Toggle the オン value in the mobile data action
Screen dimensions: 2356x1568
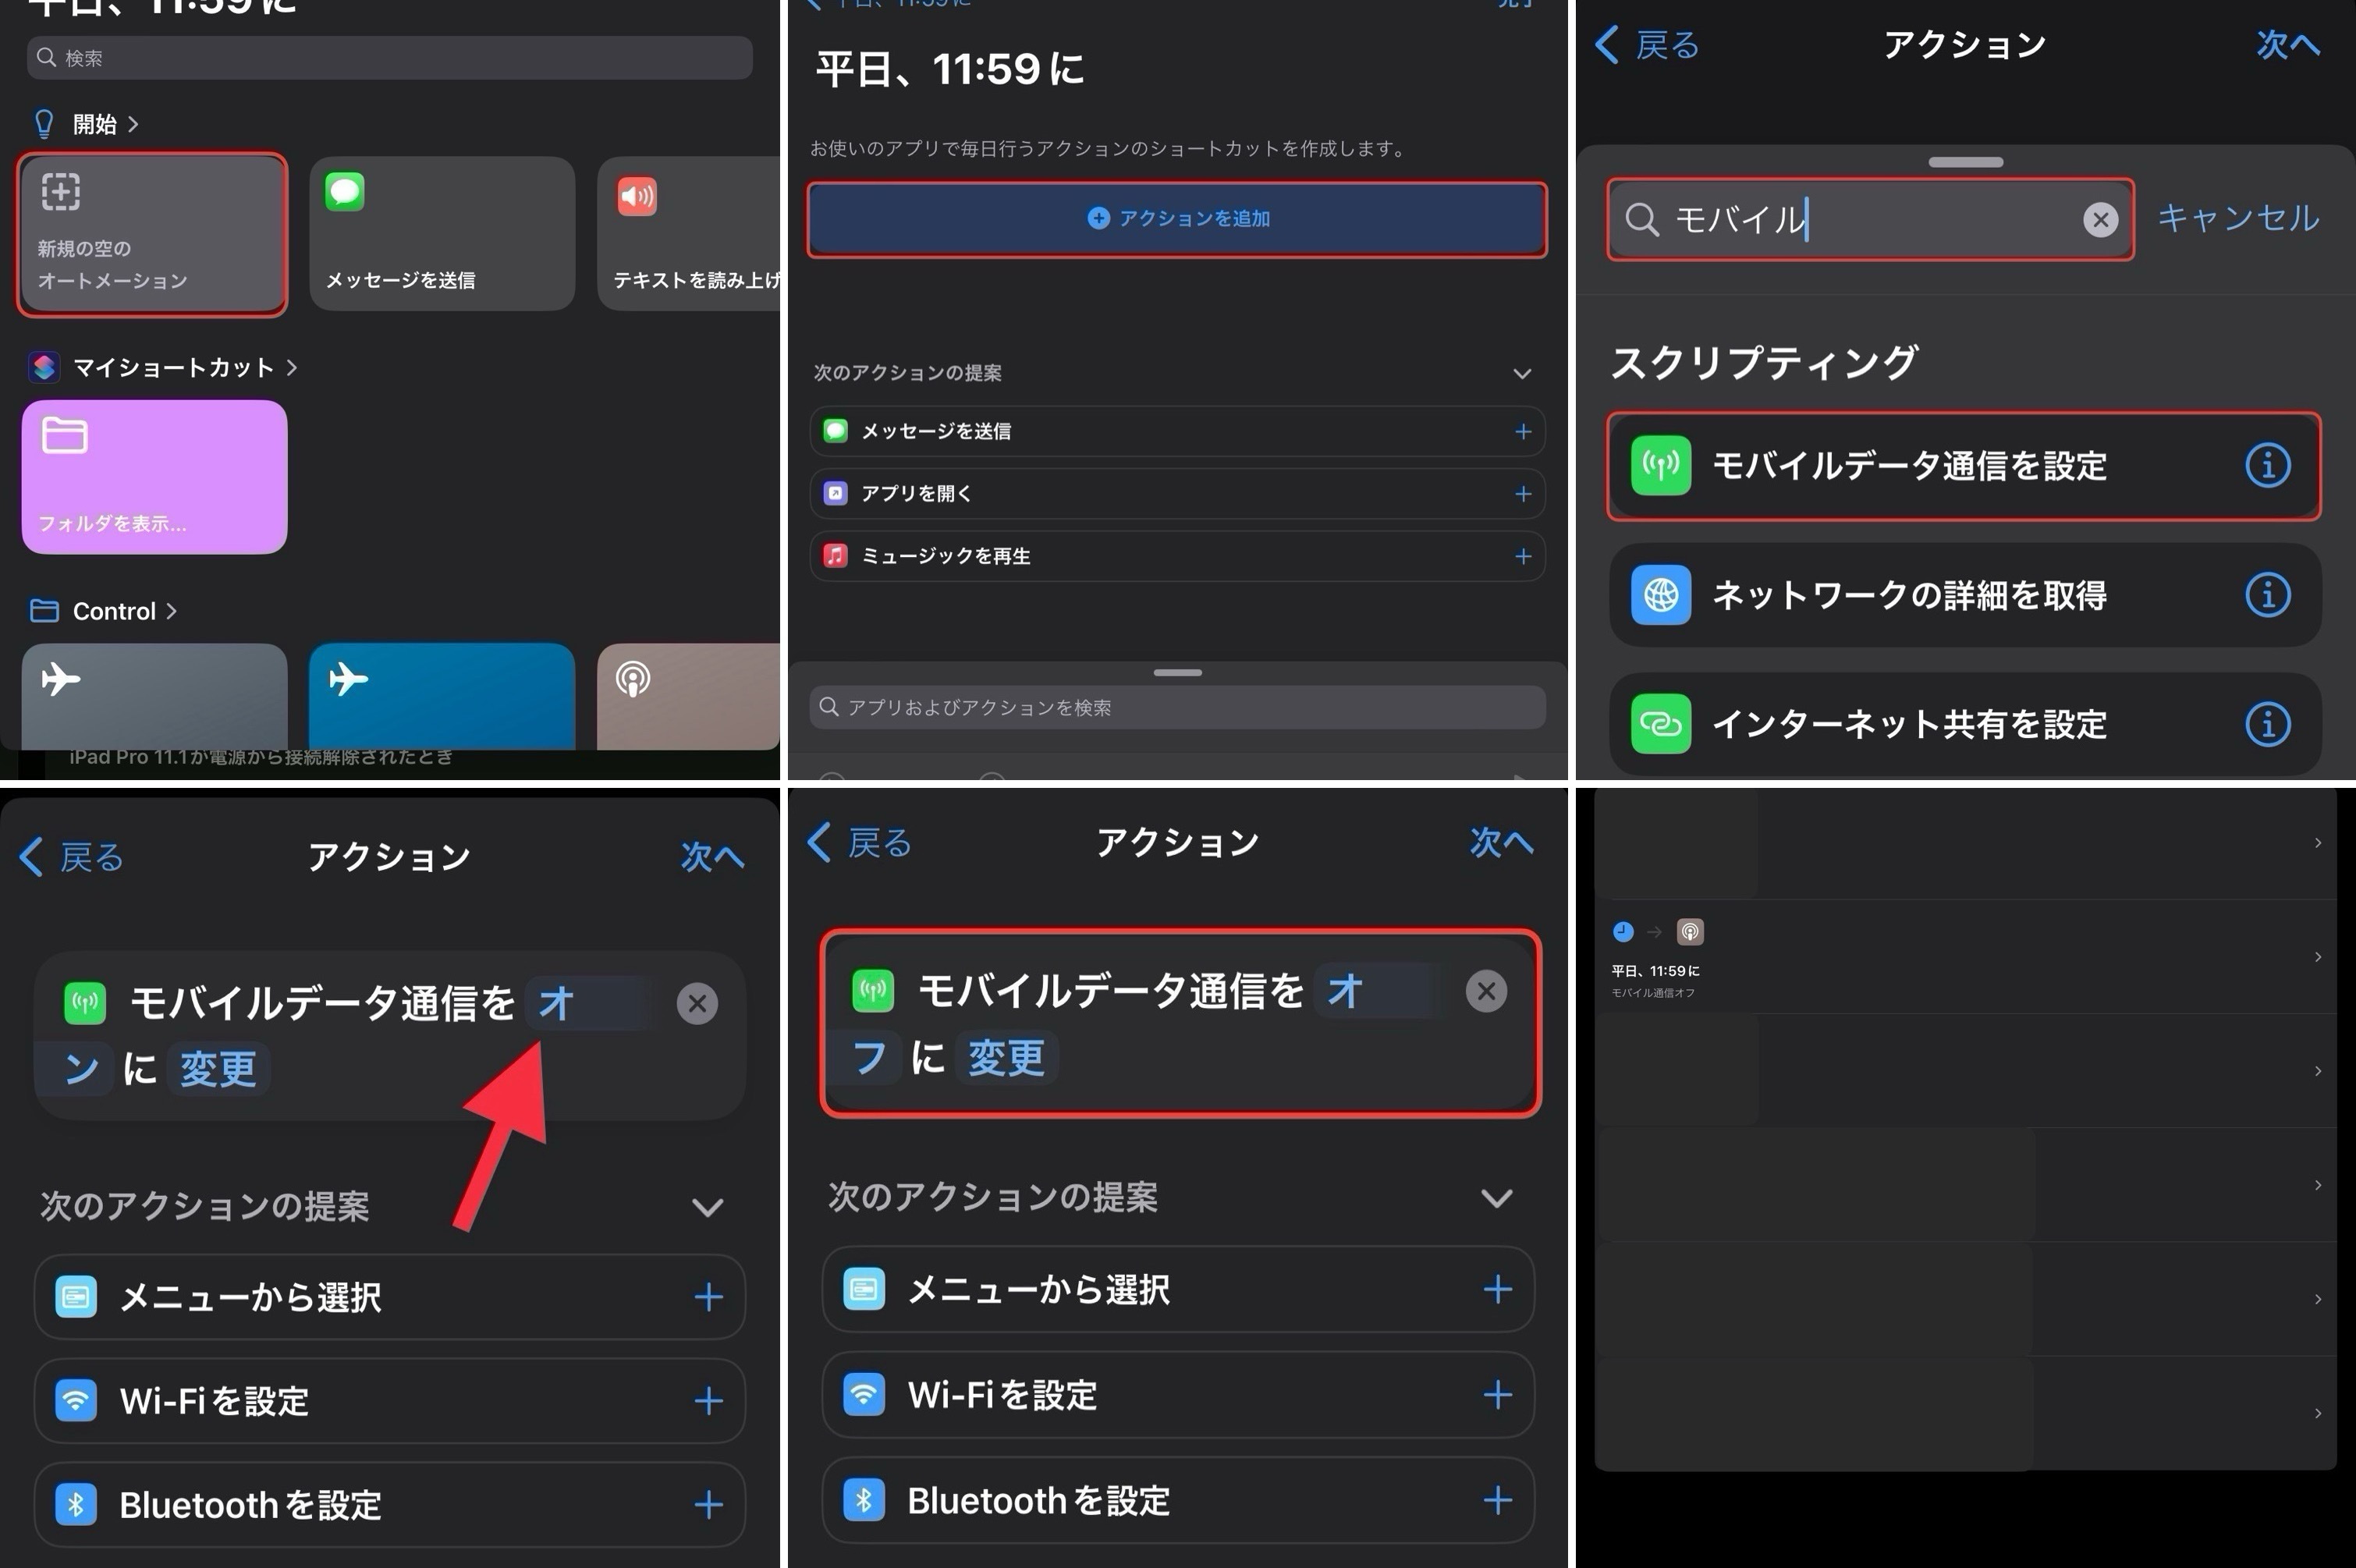point(558,1003)
